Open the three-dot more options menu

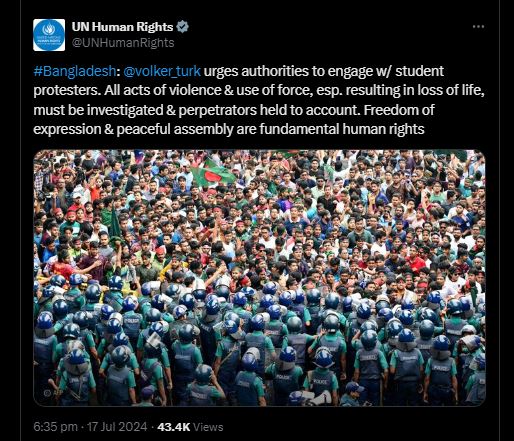coord(478,26)
